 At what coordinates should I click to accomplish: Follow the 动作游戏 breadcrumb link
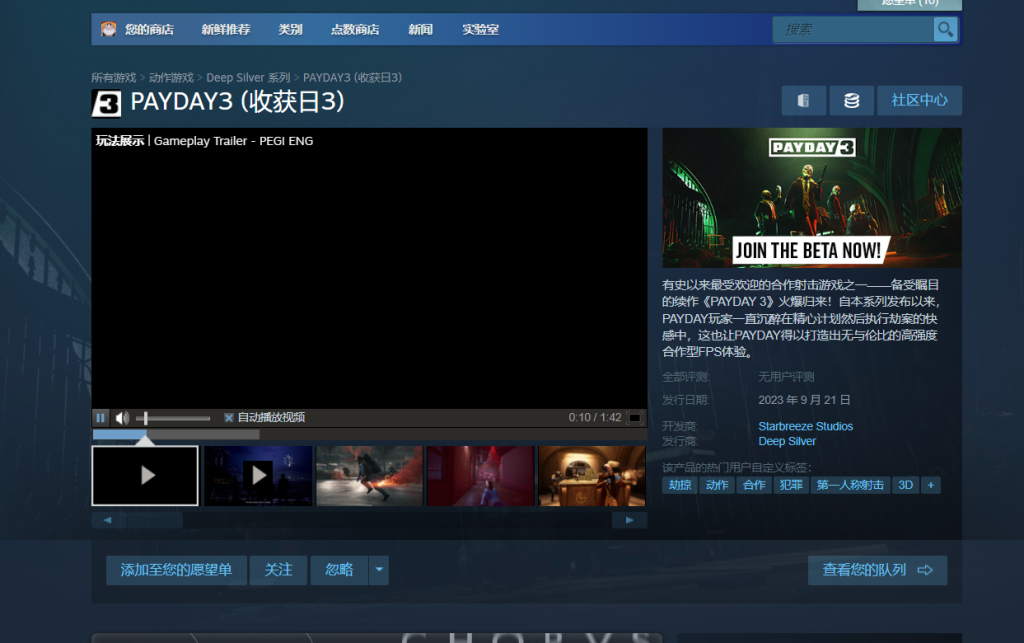(171, 78)
